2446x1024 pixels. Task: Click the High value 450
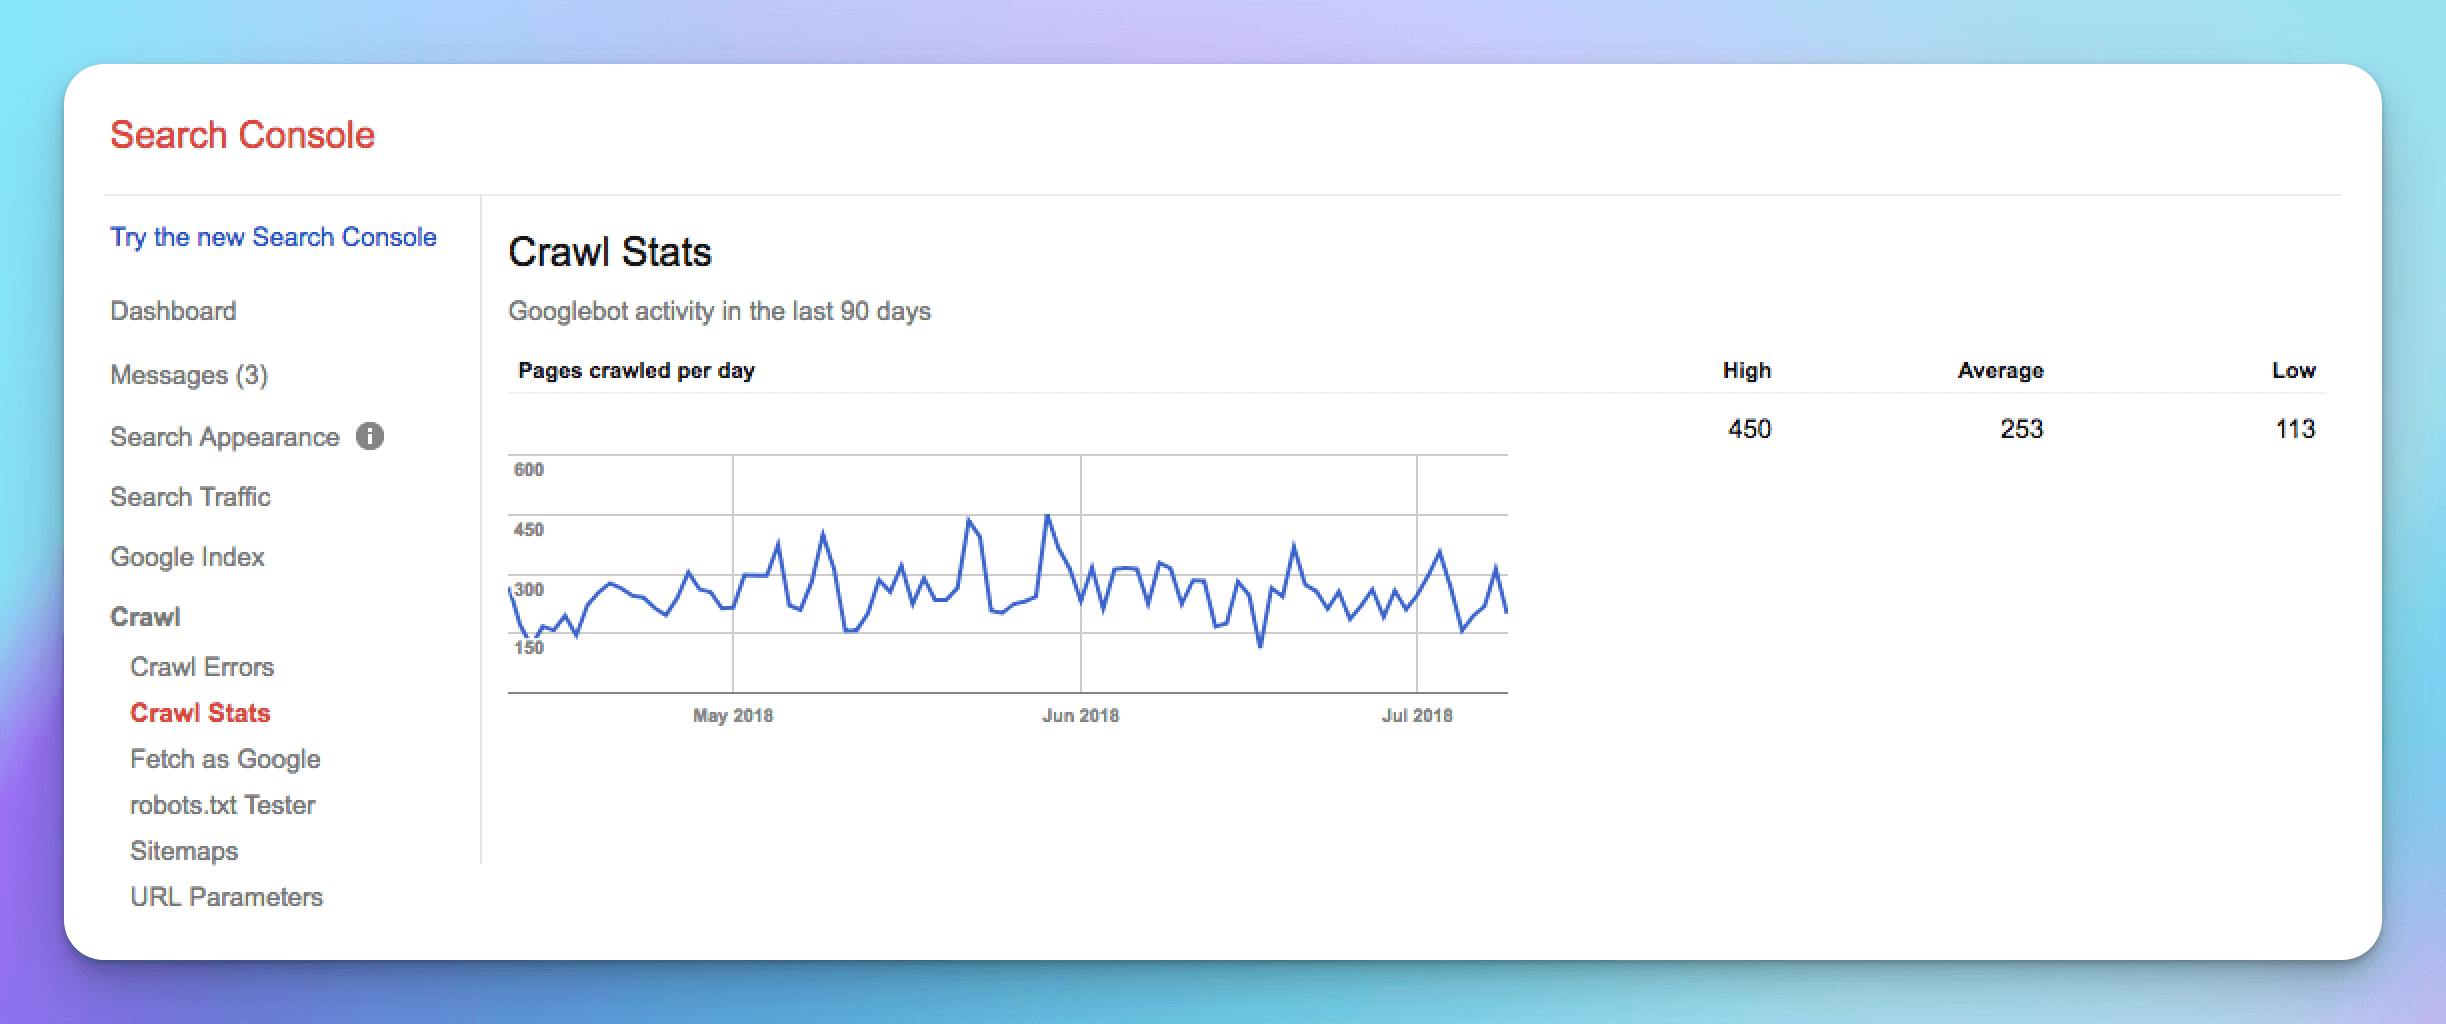coord(1749,429)
